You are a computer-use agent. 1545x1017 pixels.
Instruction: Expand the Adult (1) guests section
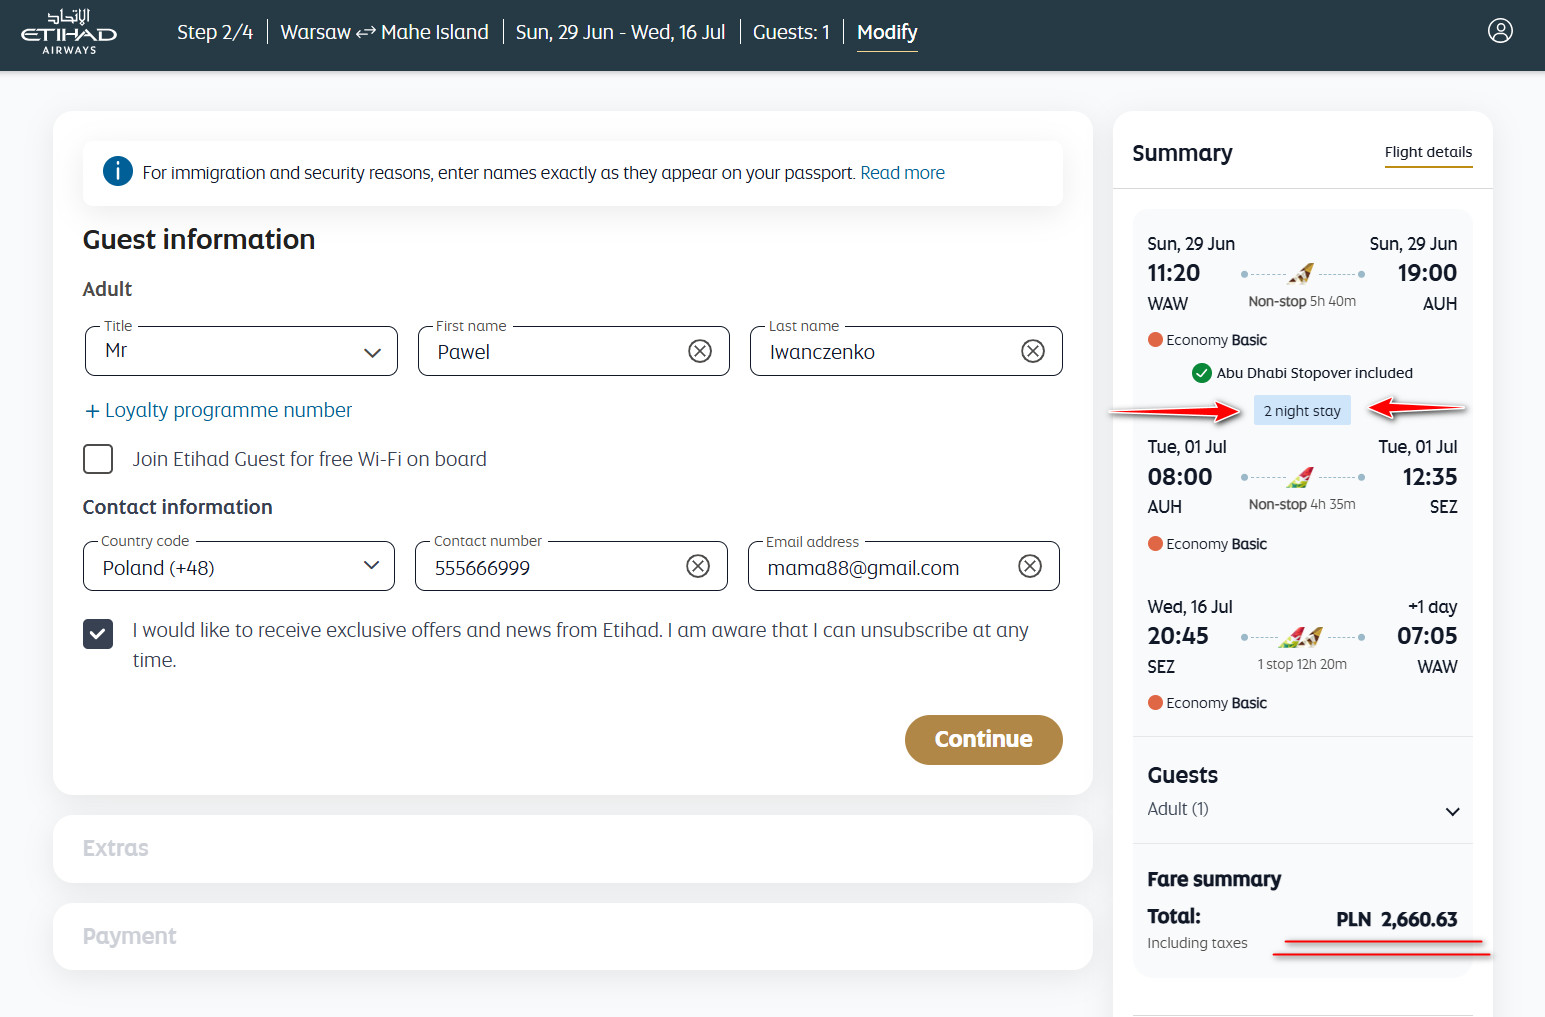point(1452,811)
